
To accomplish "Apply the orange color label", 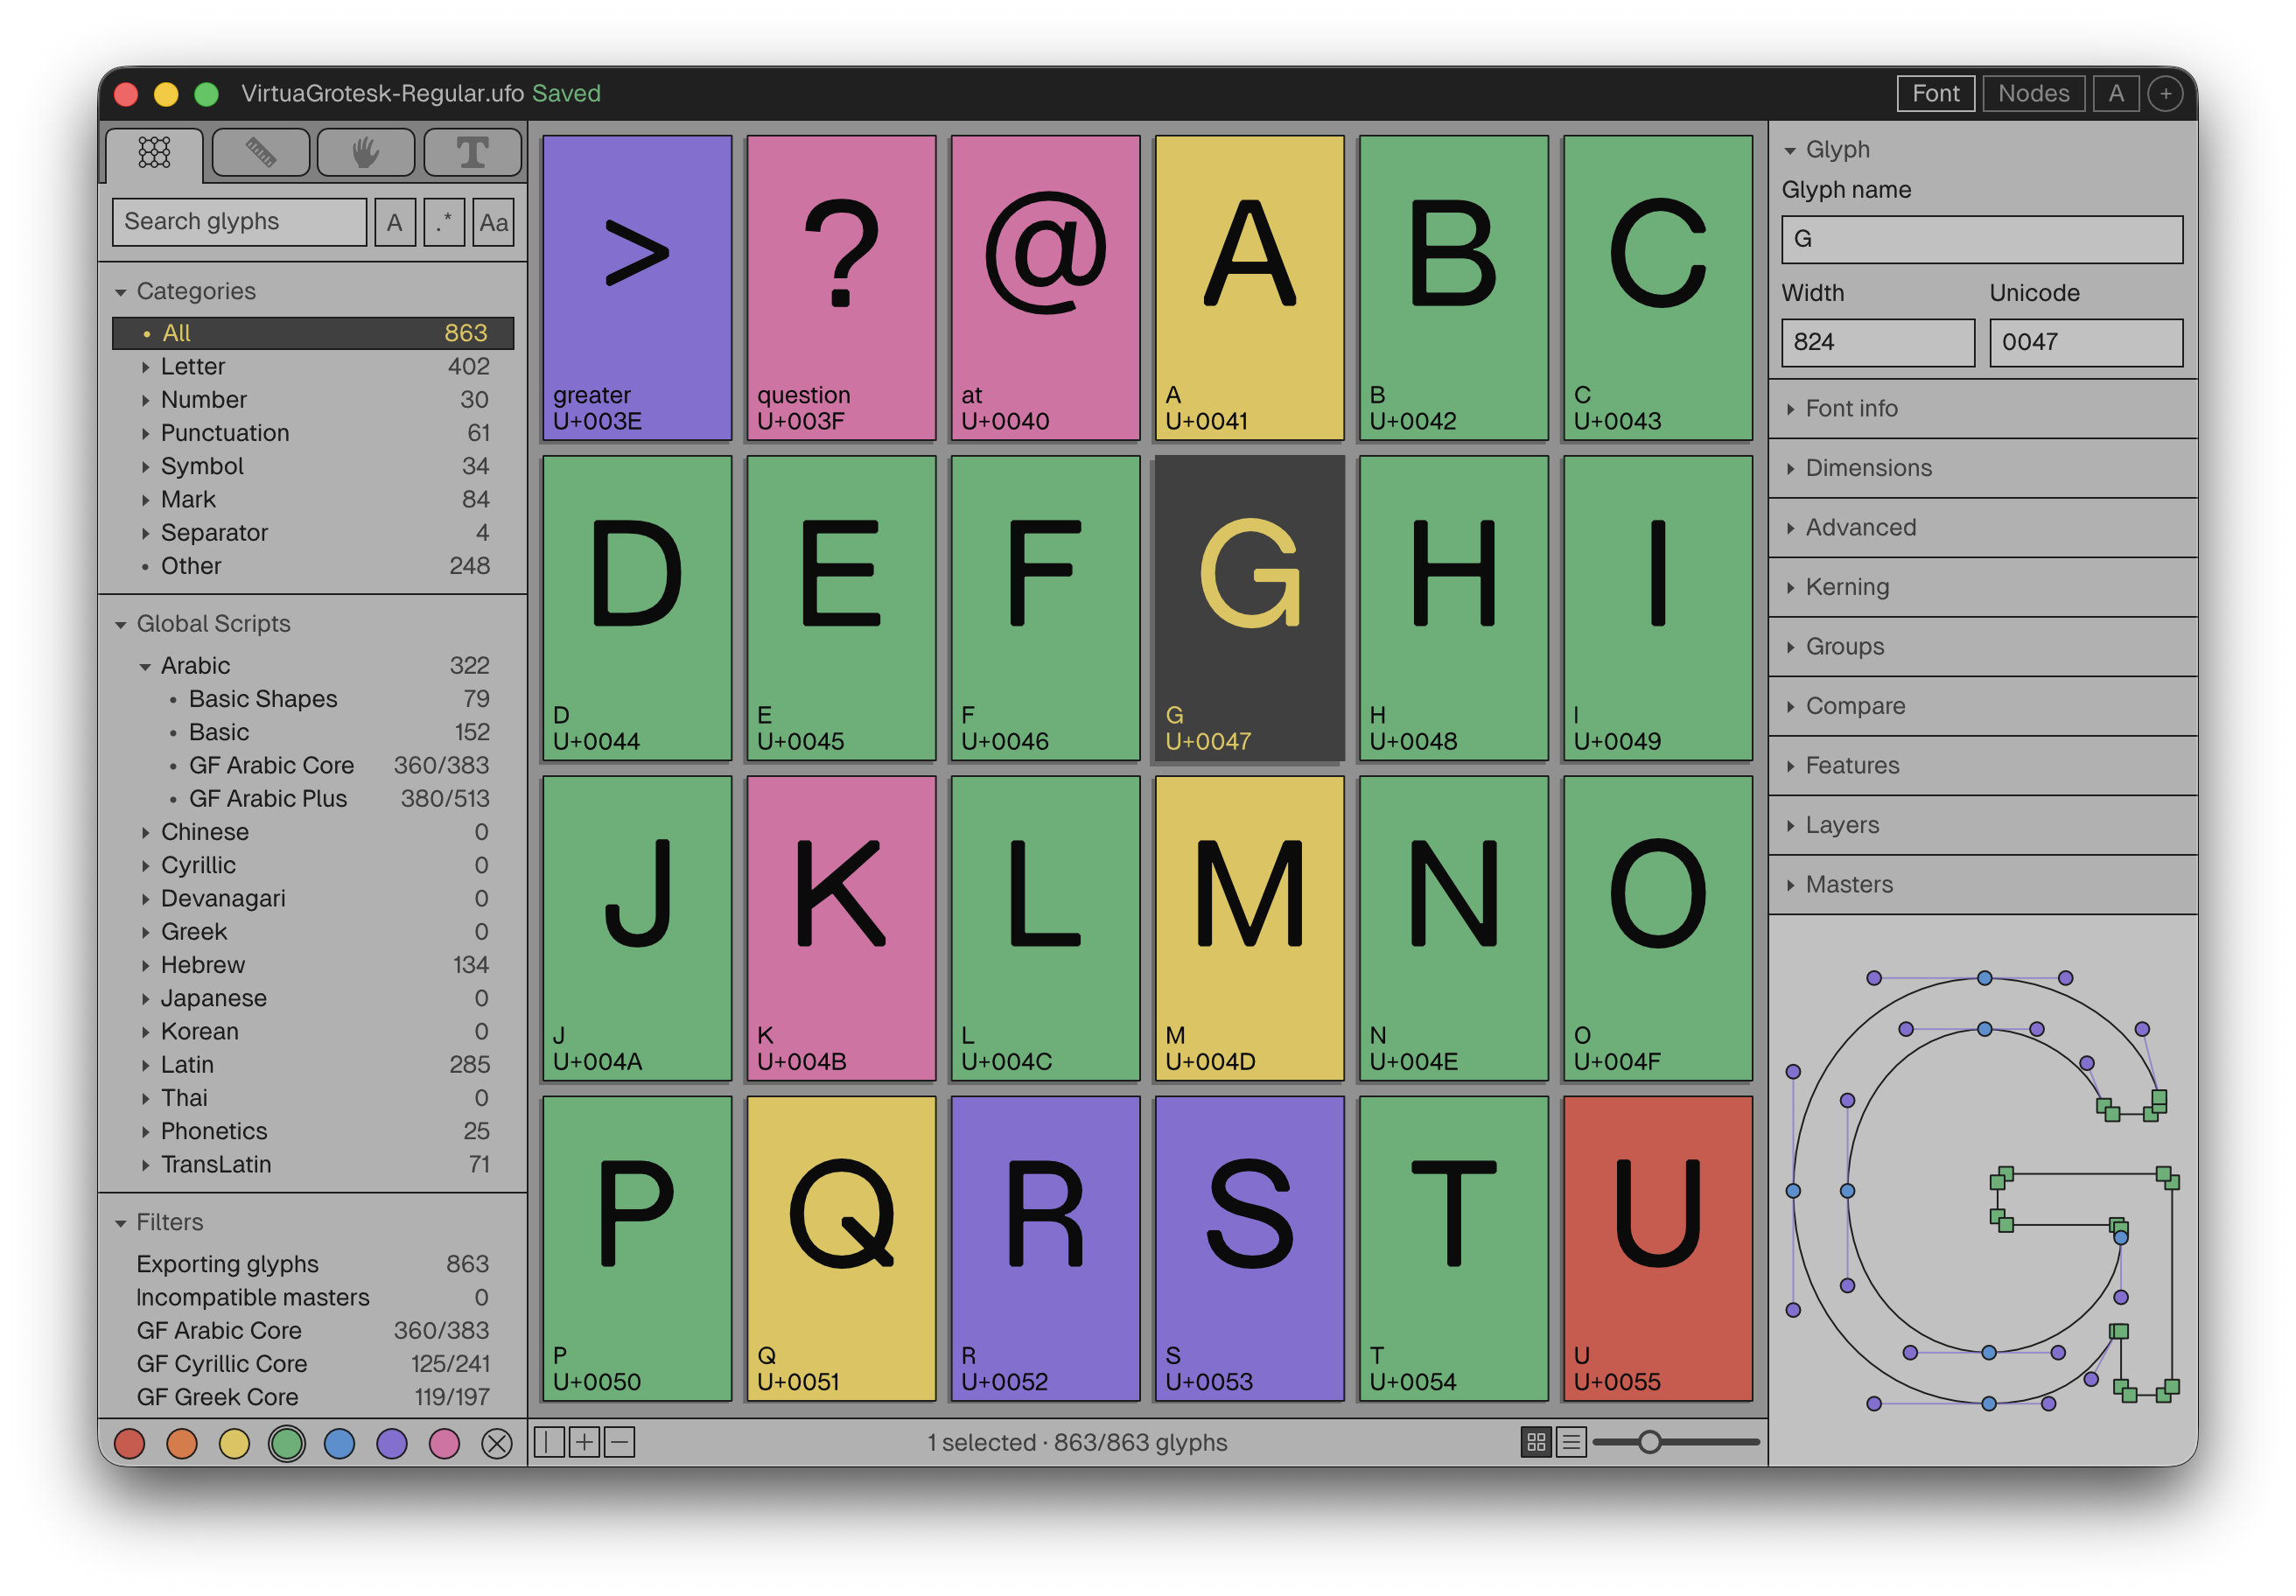I will 182,1443.
